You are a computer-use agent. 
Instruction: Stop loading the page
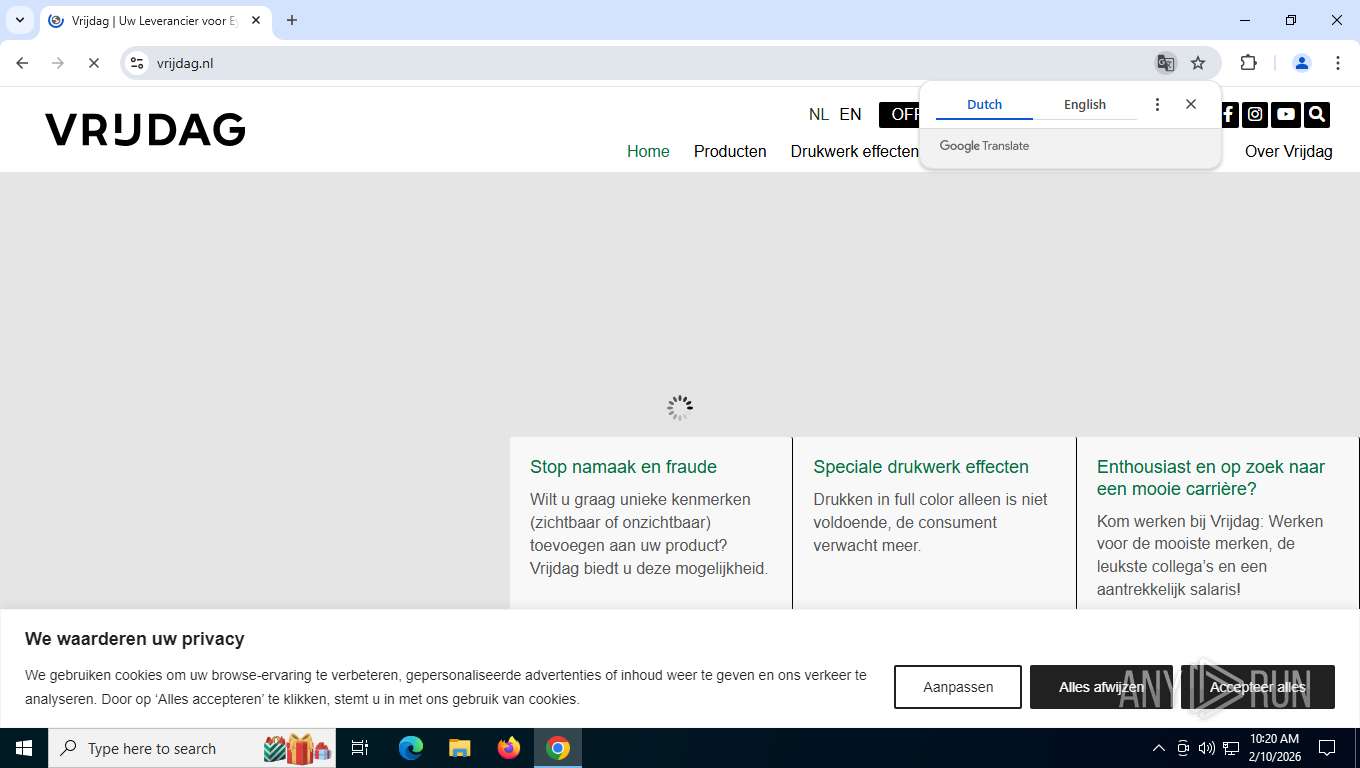pos(93,63)
